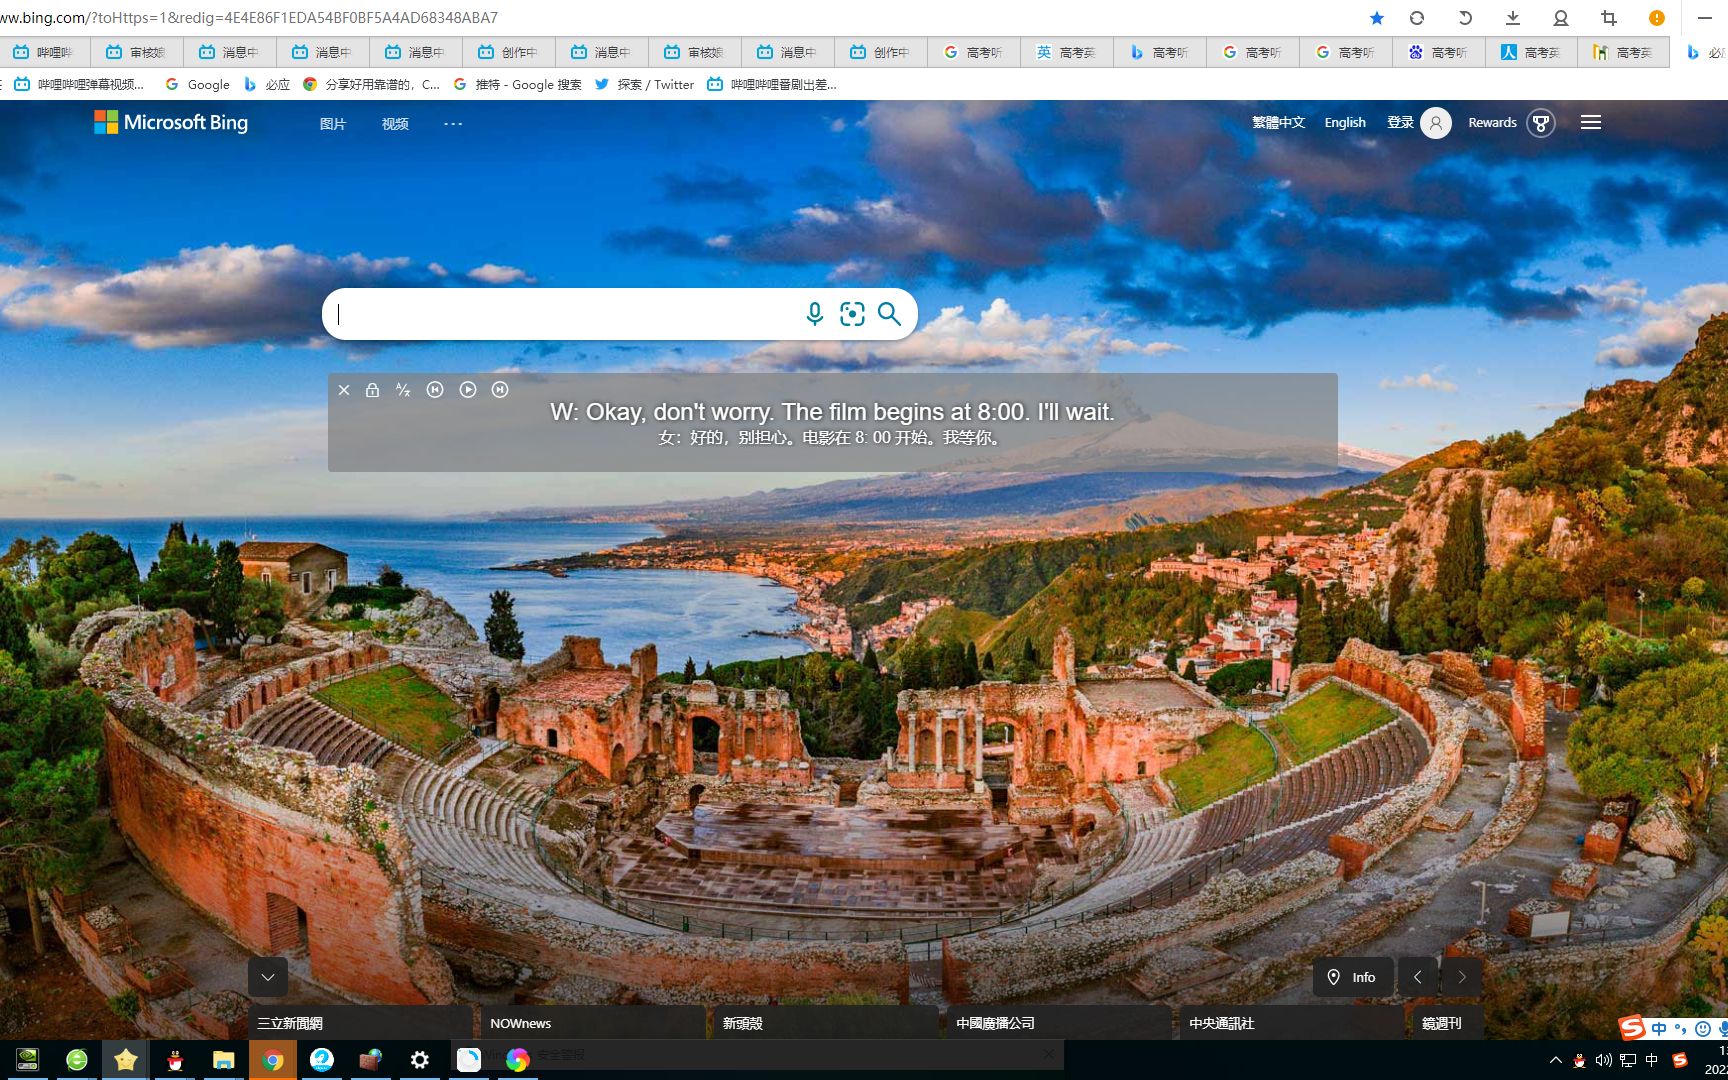
Task: Open 探索 / Twitter bookmark
Action: [644, 85]
